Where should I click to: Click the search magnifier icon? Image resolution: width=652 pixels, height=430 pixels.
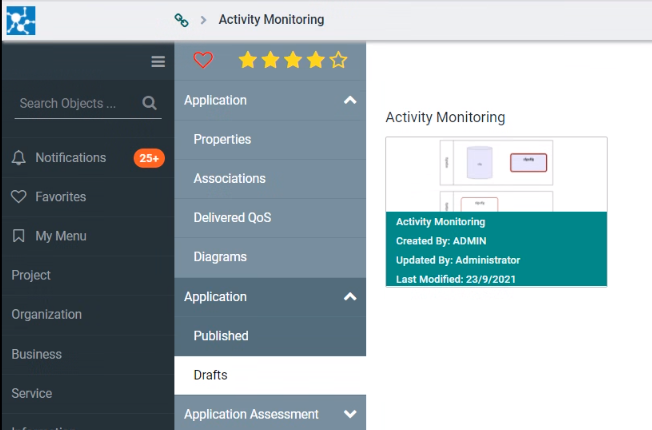(150, 103)
